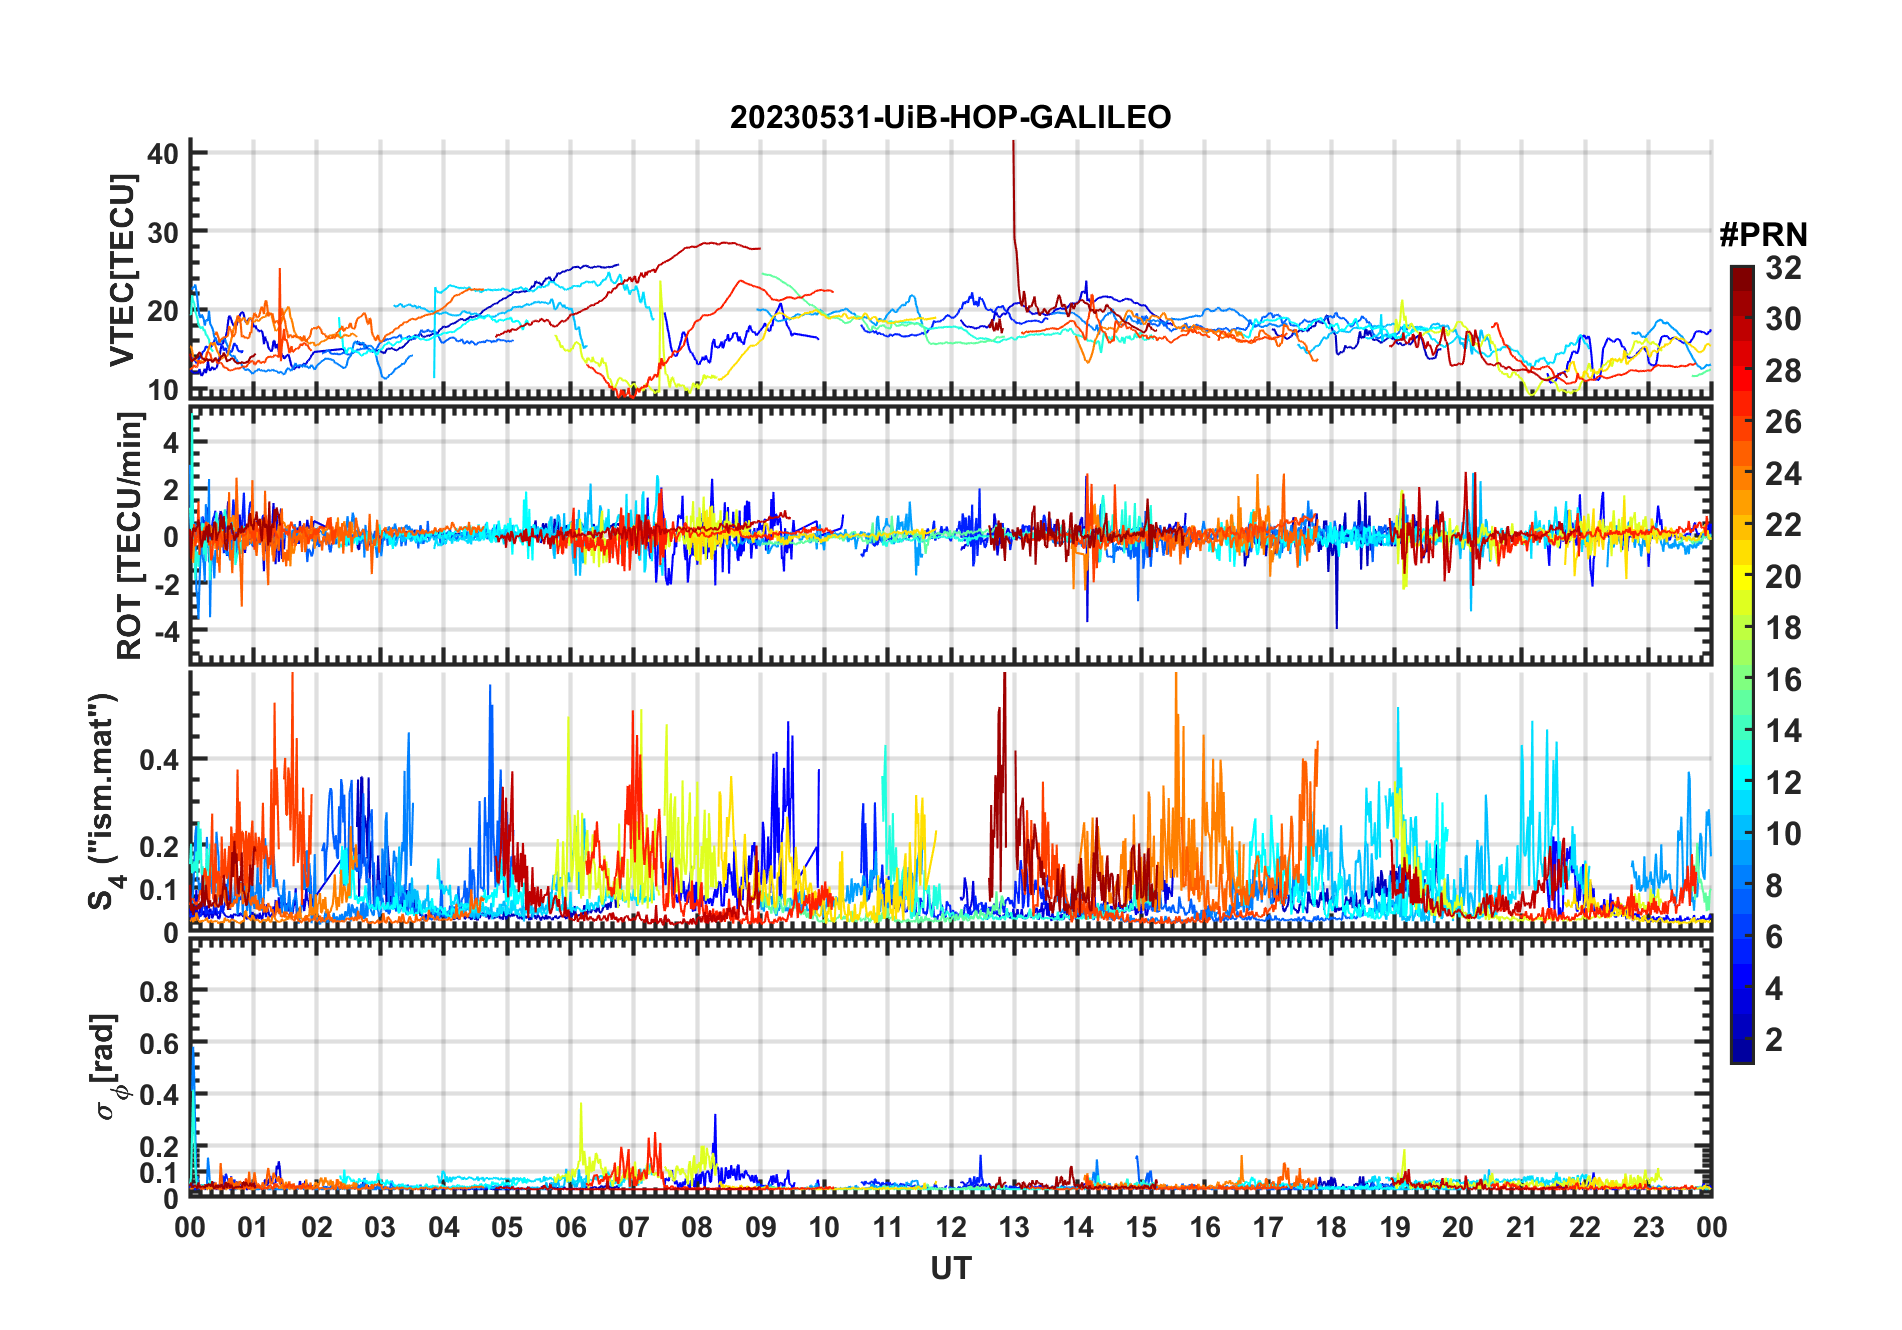The image size is (1902, 1330).
Task: Click the -4 tick on the ROT axis
Action: 168,632
